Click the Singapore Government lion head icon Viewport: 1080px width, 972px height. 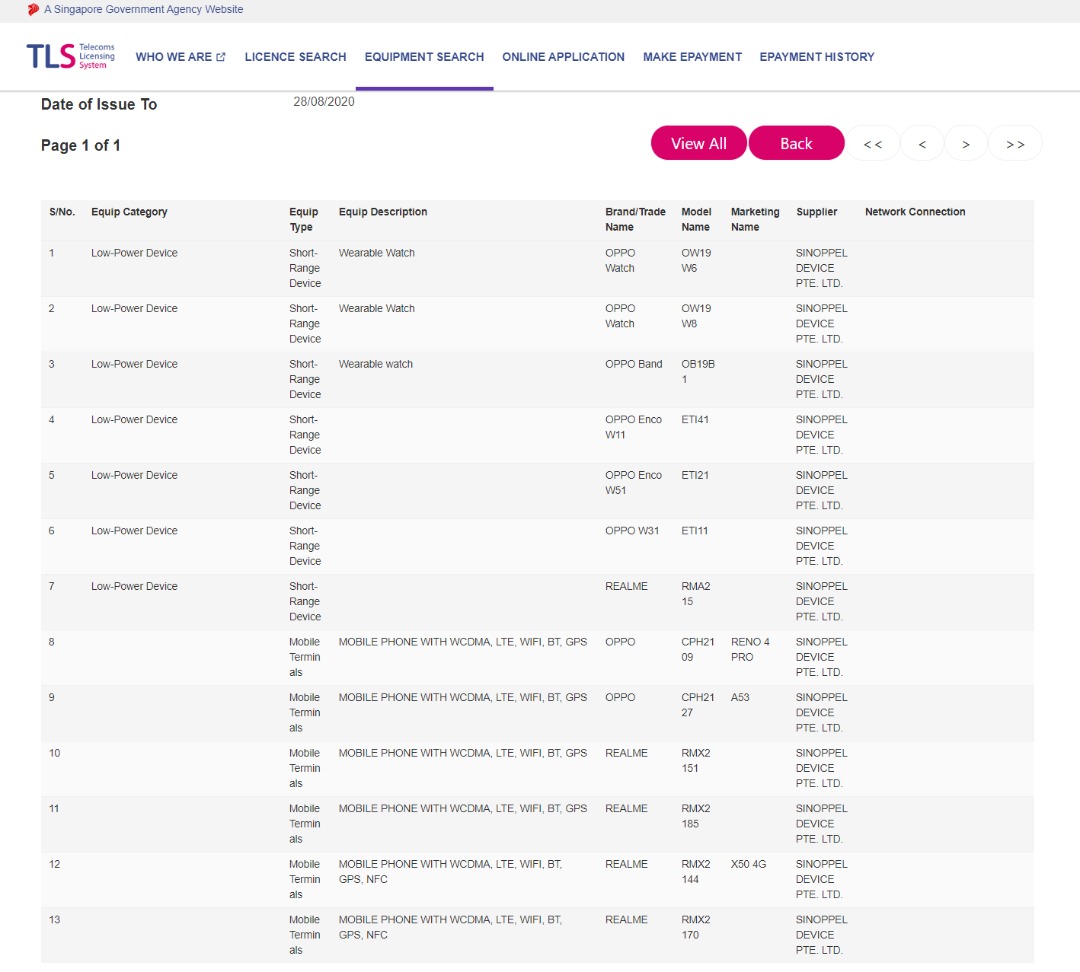(33, 9)
